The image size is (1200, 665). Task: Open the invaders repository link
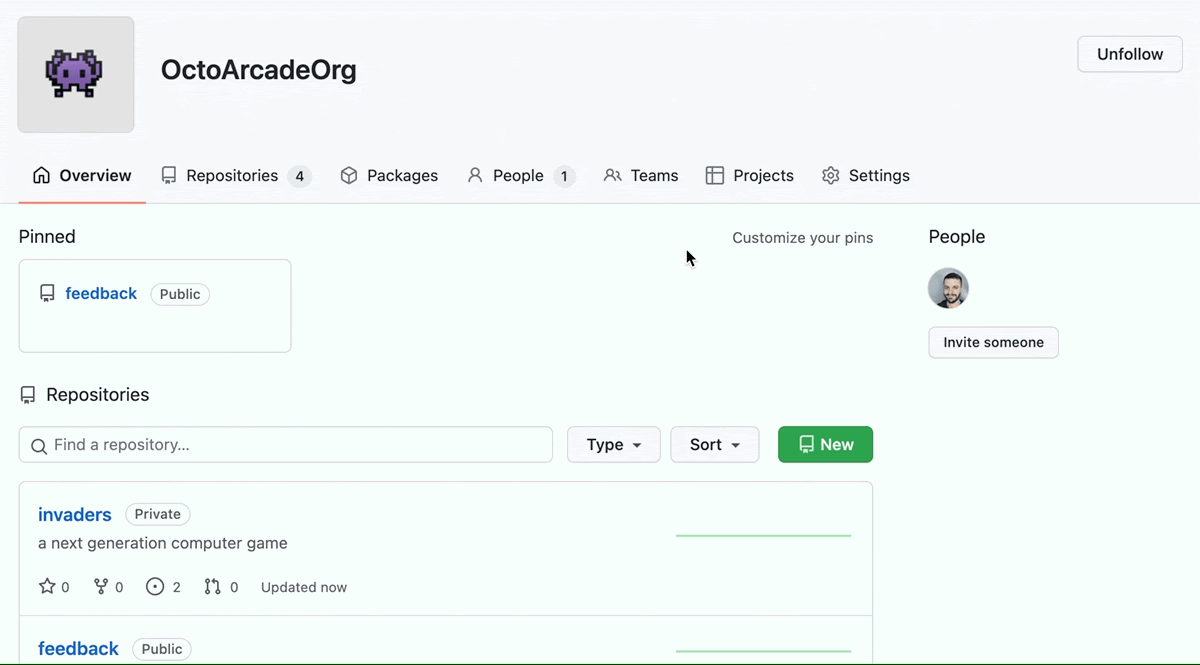(x=75, y=515)
